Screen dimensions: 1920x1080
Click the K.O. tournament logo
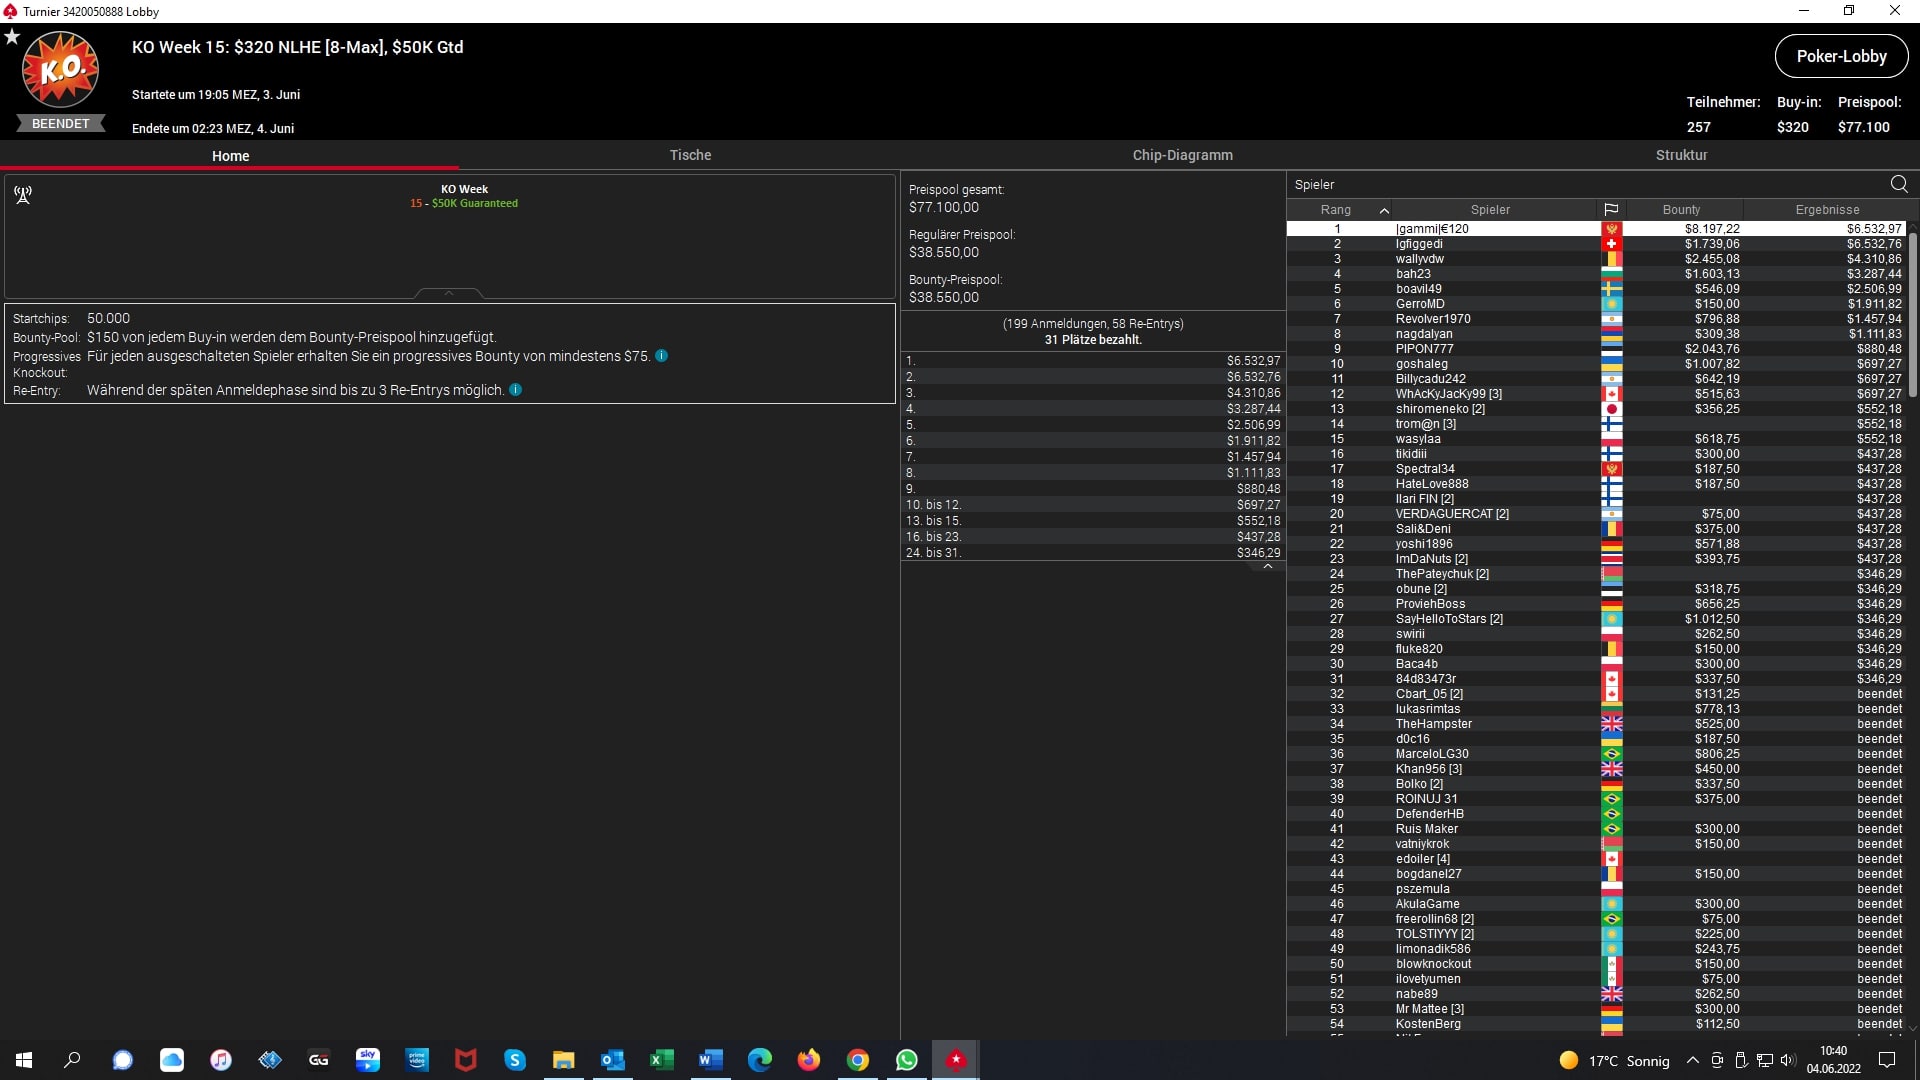61,70
